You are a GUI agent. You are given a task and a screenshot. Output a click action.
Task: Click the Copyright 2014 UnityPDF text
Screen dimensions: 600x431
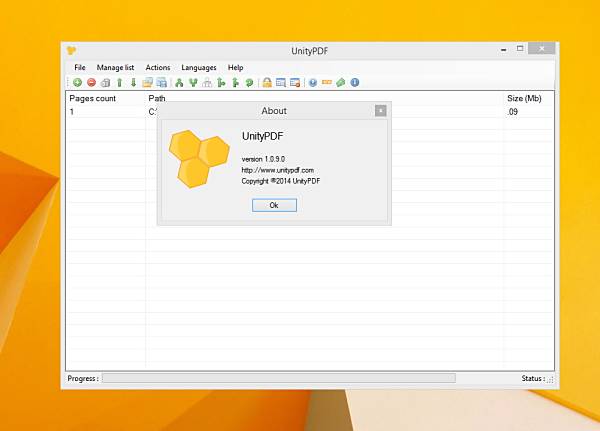click(280, 181)
